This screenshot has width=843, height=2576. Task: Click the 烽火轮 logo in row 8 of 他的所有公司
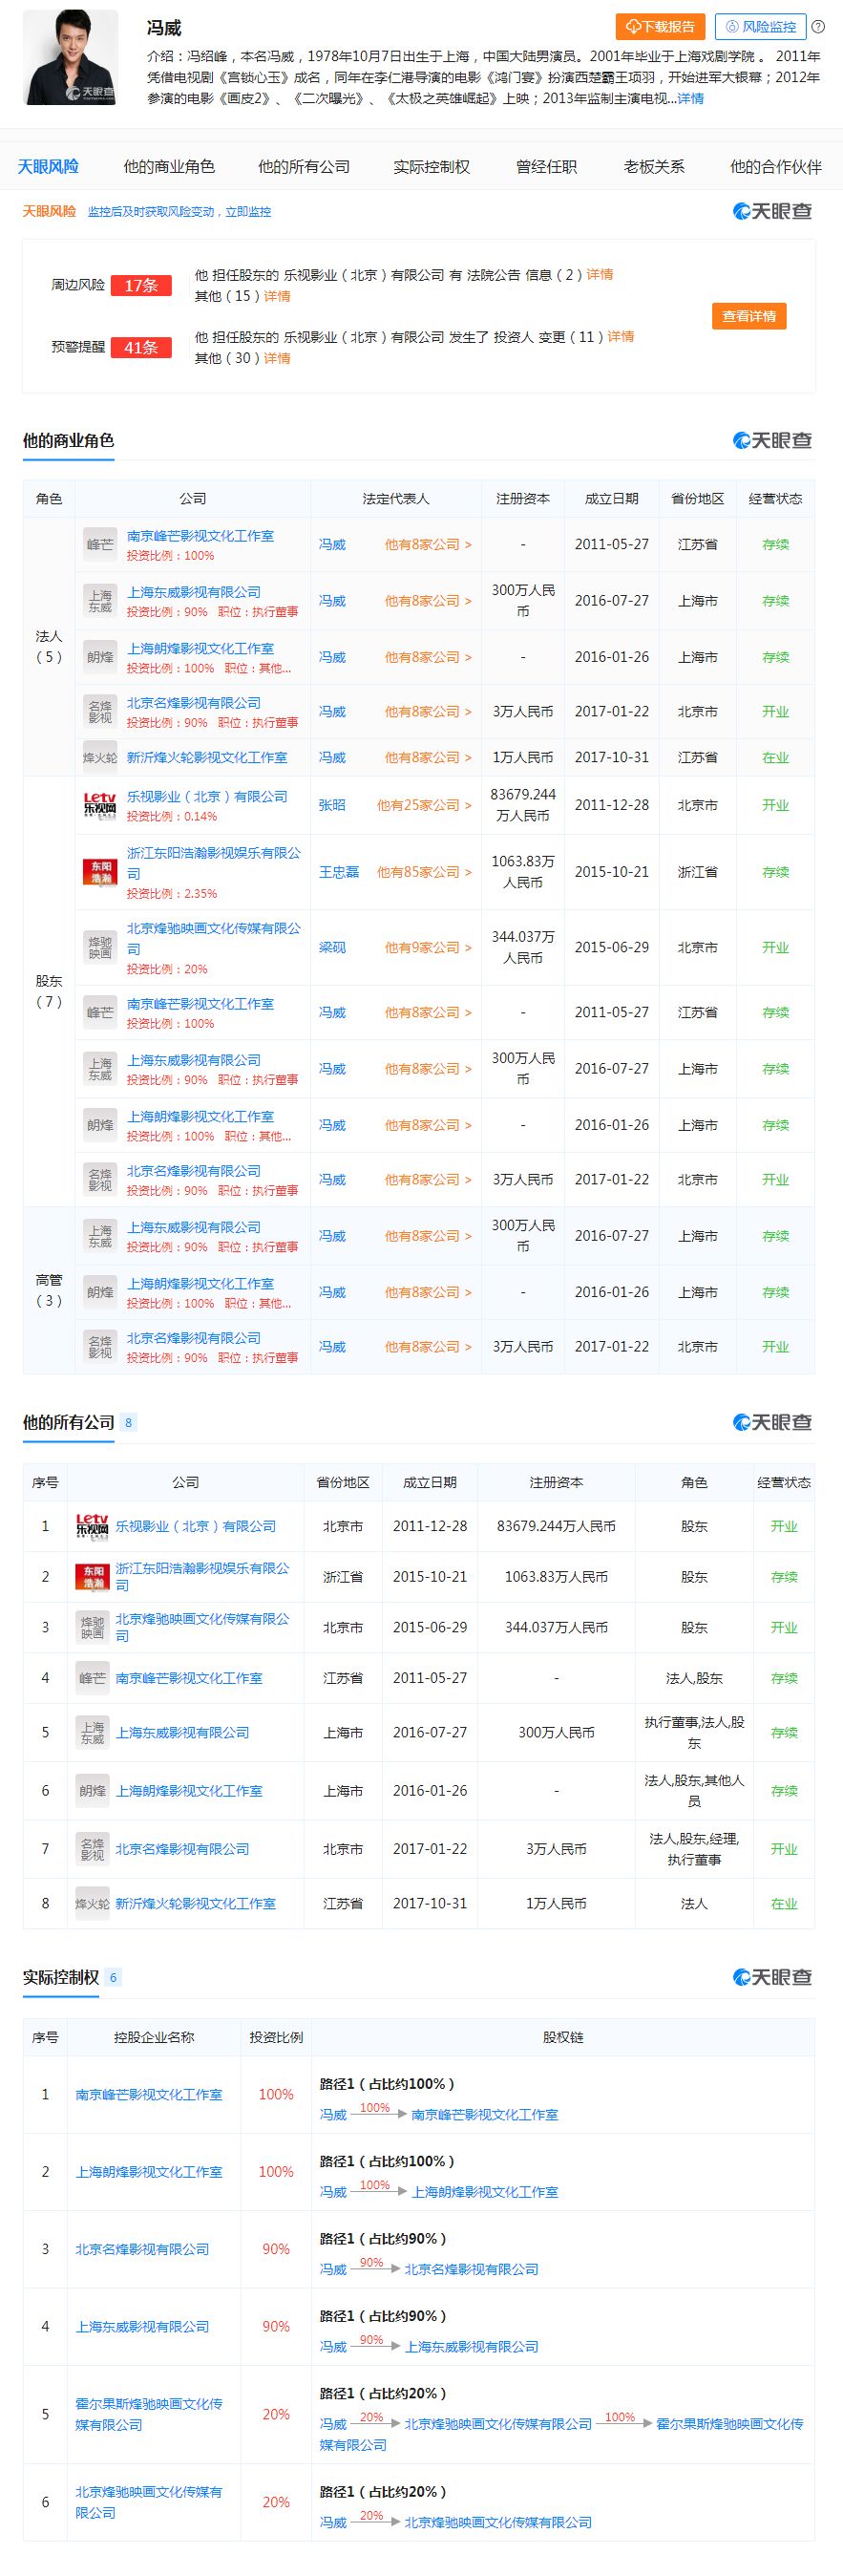click(x=92, y=1904)
